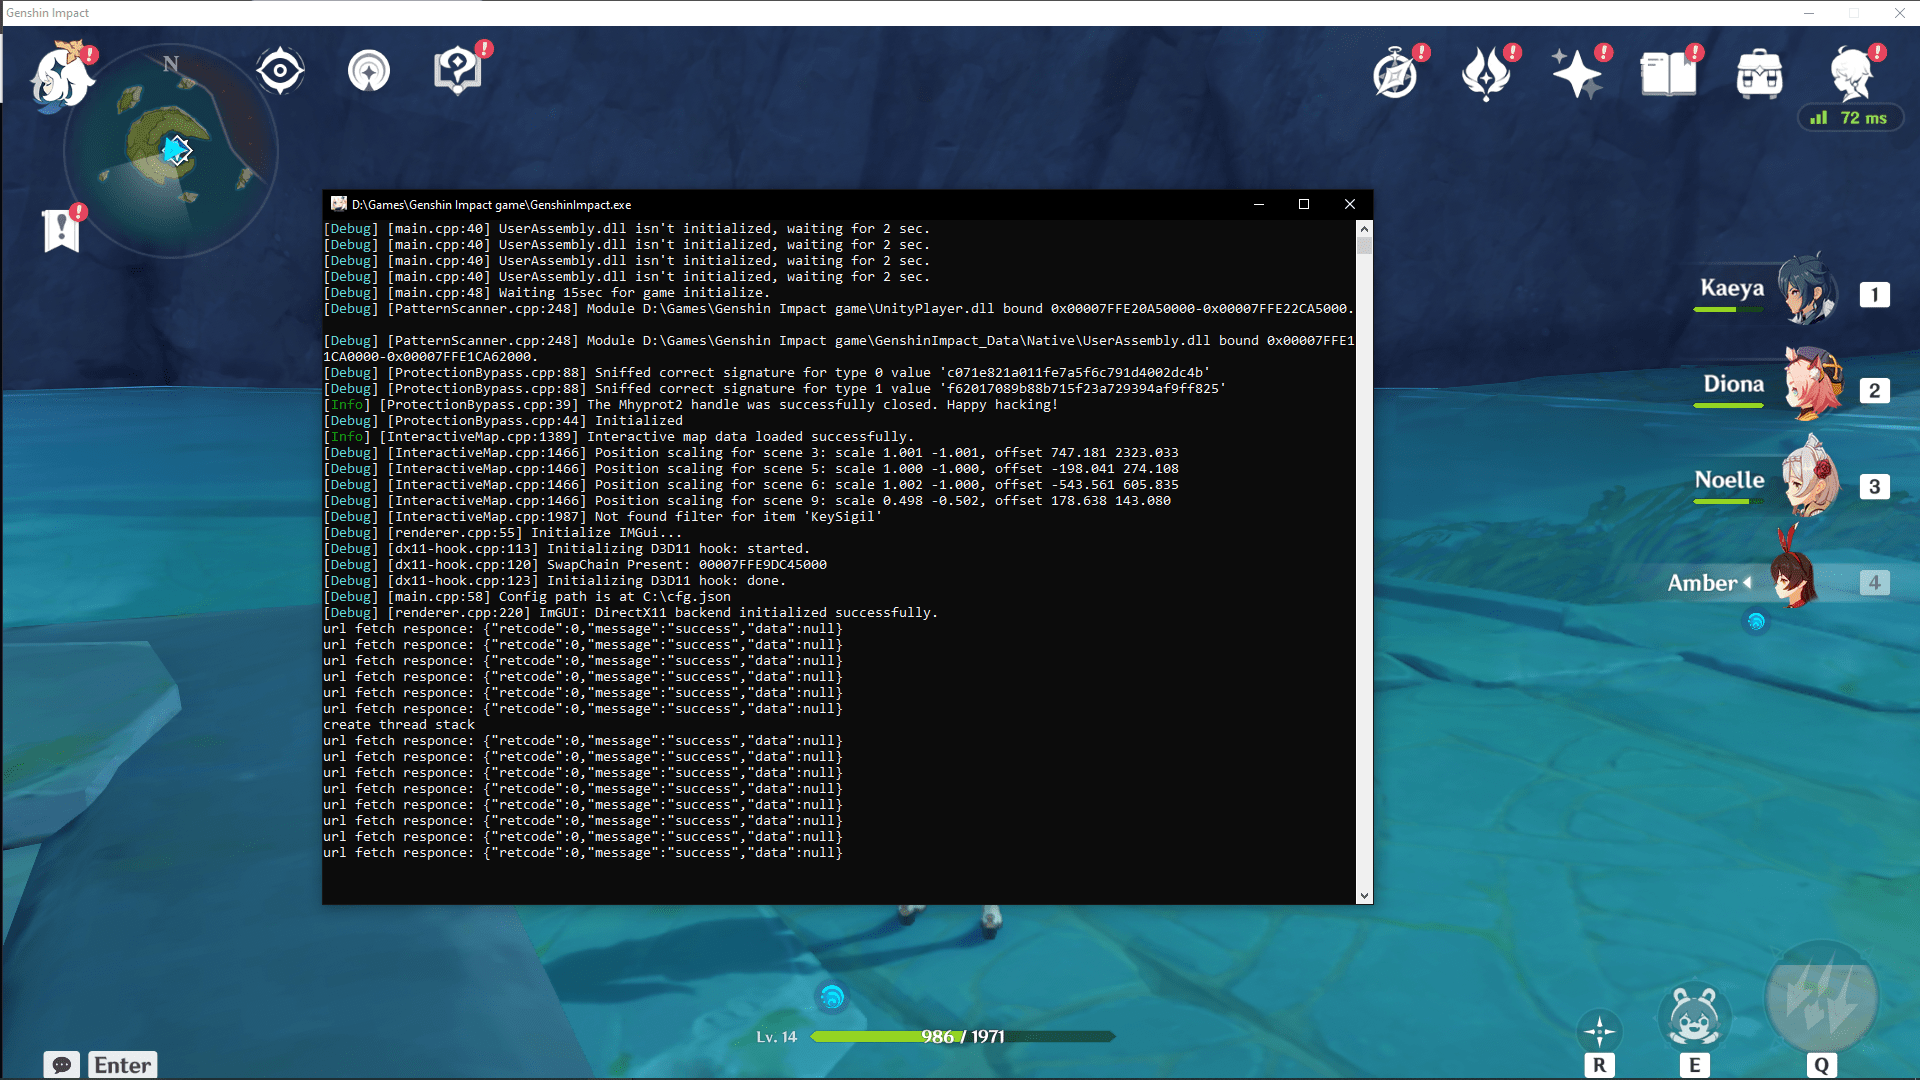The width and height of the screenshot is (1920, 1080).
Task: Maximize the GenshinImpact.exe console window
Action: click(1304, 204)
